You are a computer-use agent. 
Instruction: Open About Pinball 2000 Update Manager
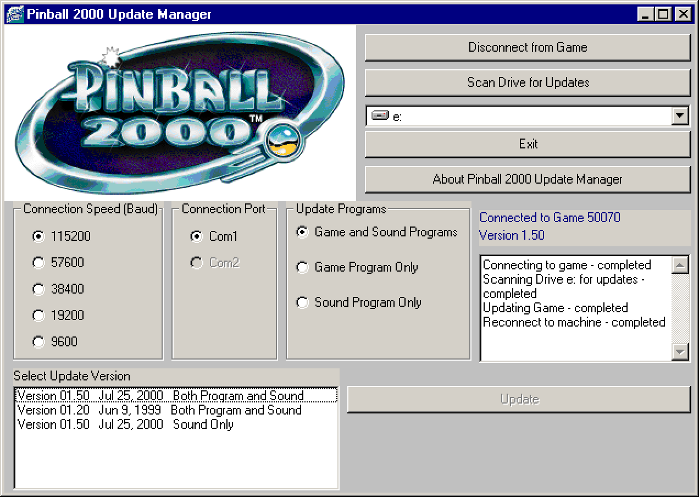coord(527,179)
